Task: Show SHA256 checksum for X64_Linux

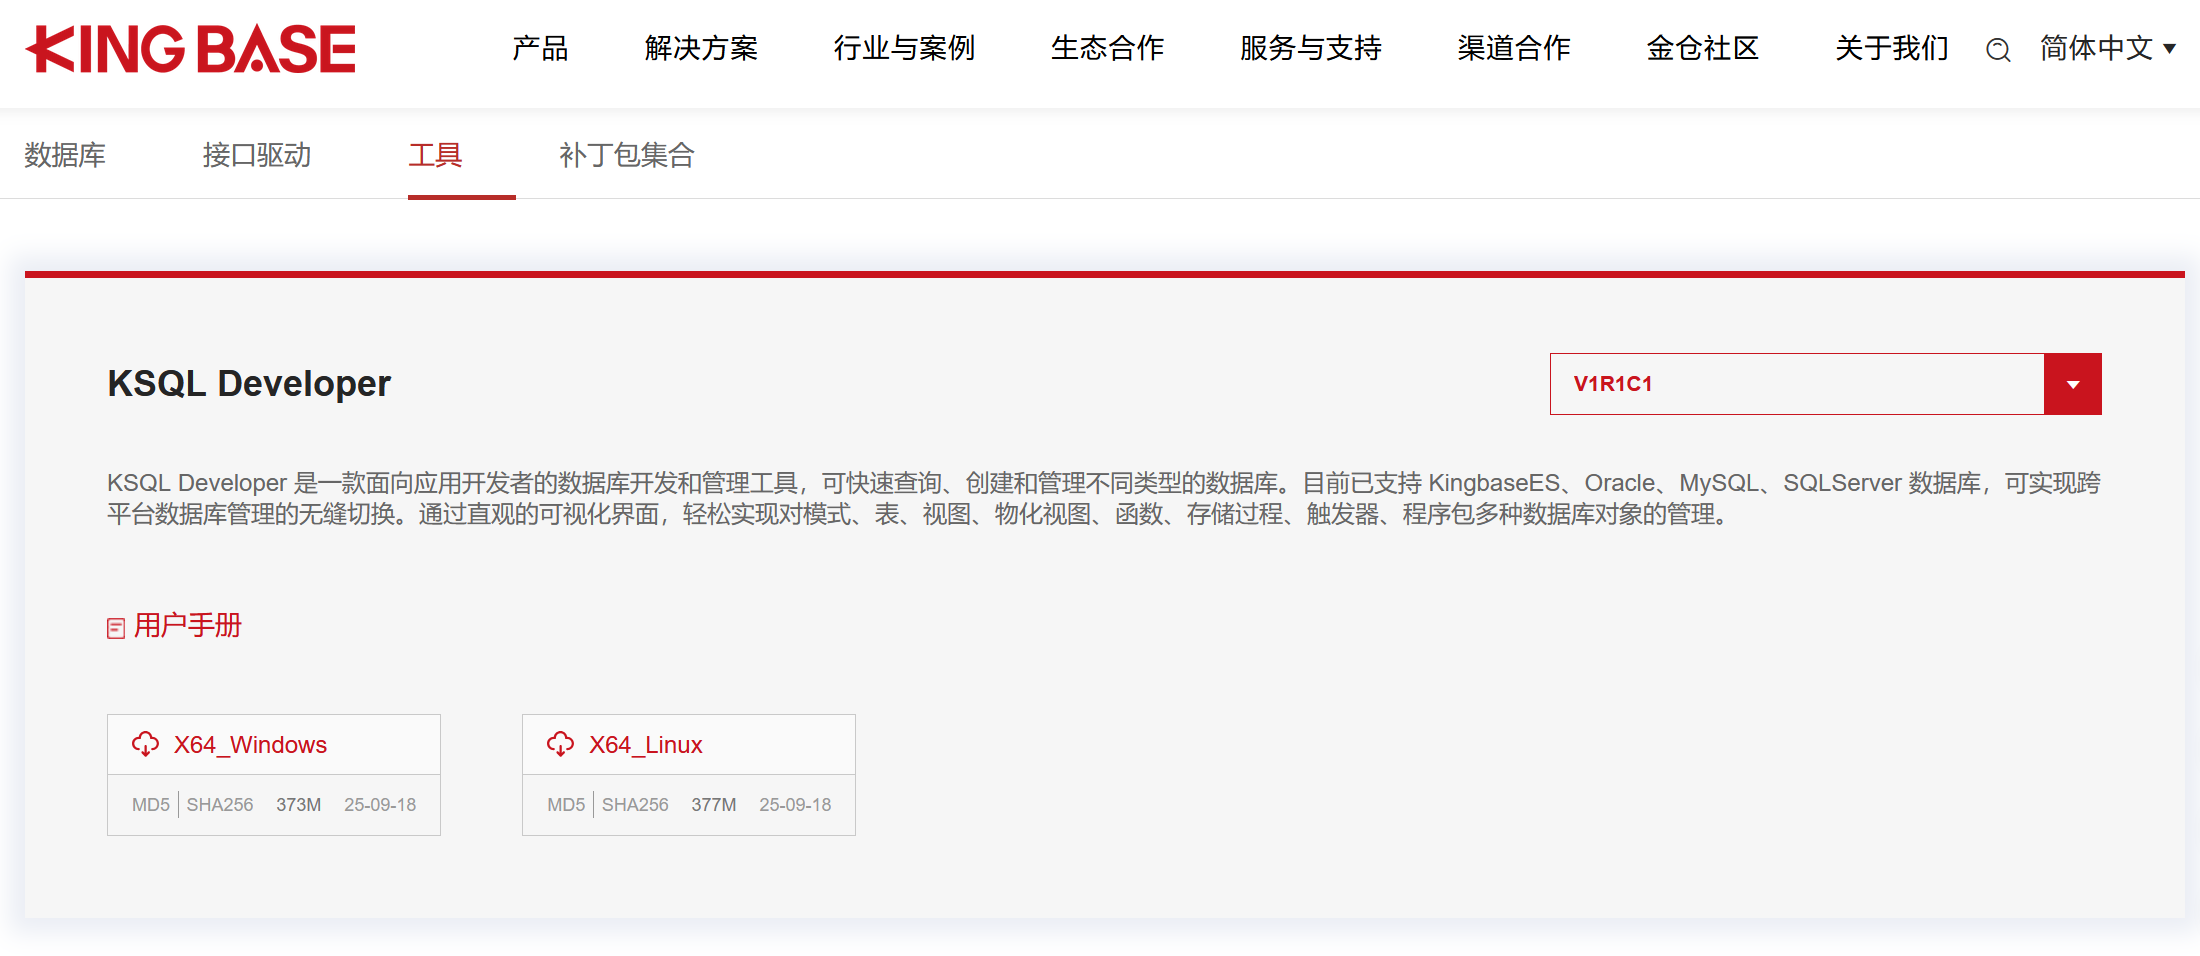Action: pyautogui.click(x=635, y=804)
